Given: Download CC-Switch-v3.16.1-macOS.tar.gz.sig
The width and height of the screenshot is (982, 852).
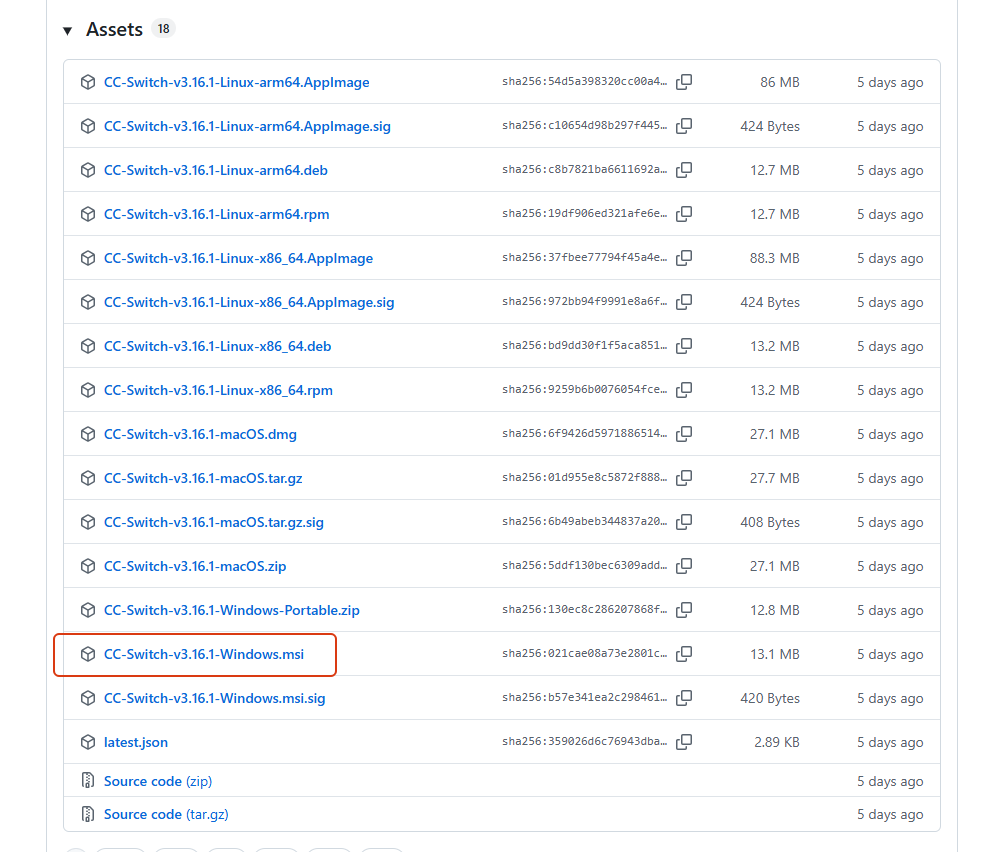Looking at the screenshot, I should click(214, 522).
